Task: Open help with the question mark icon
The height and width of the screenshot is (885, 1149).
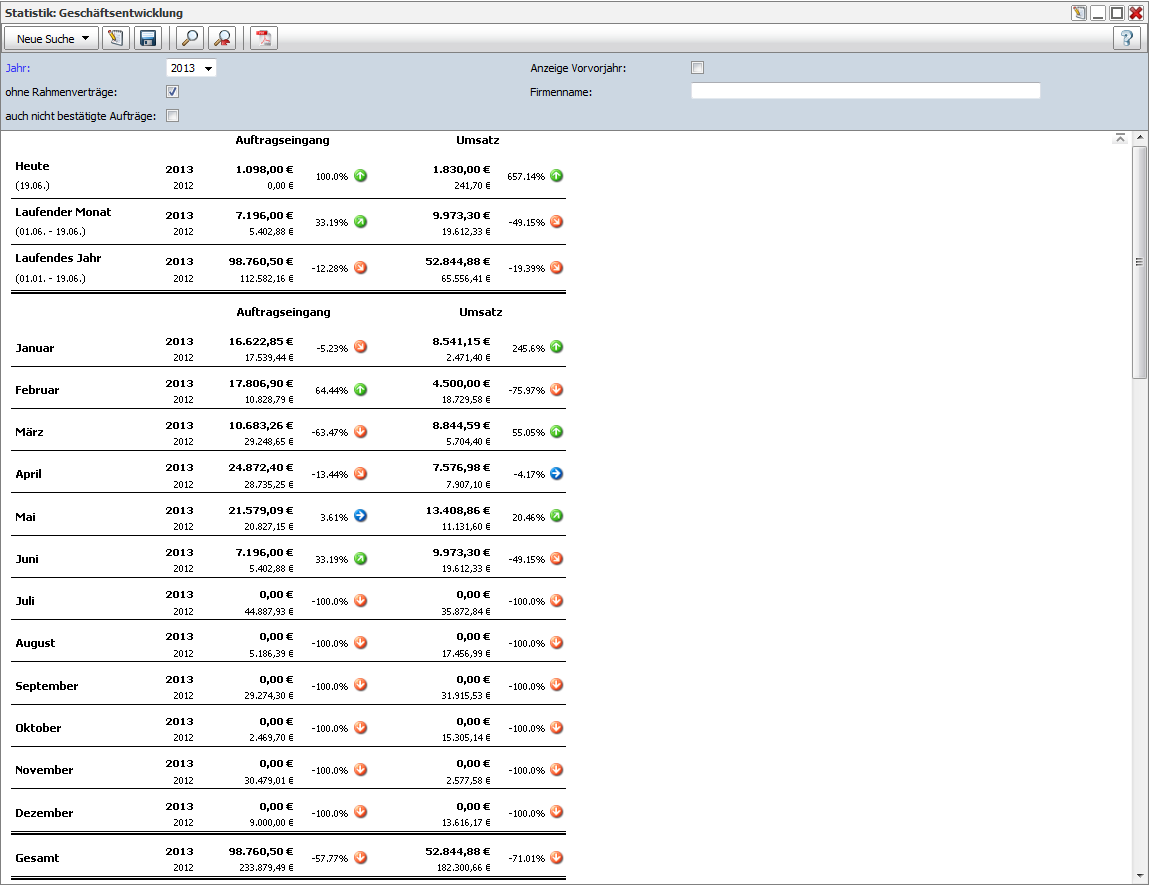Action: 1127,39
